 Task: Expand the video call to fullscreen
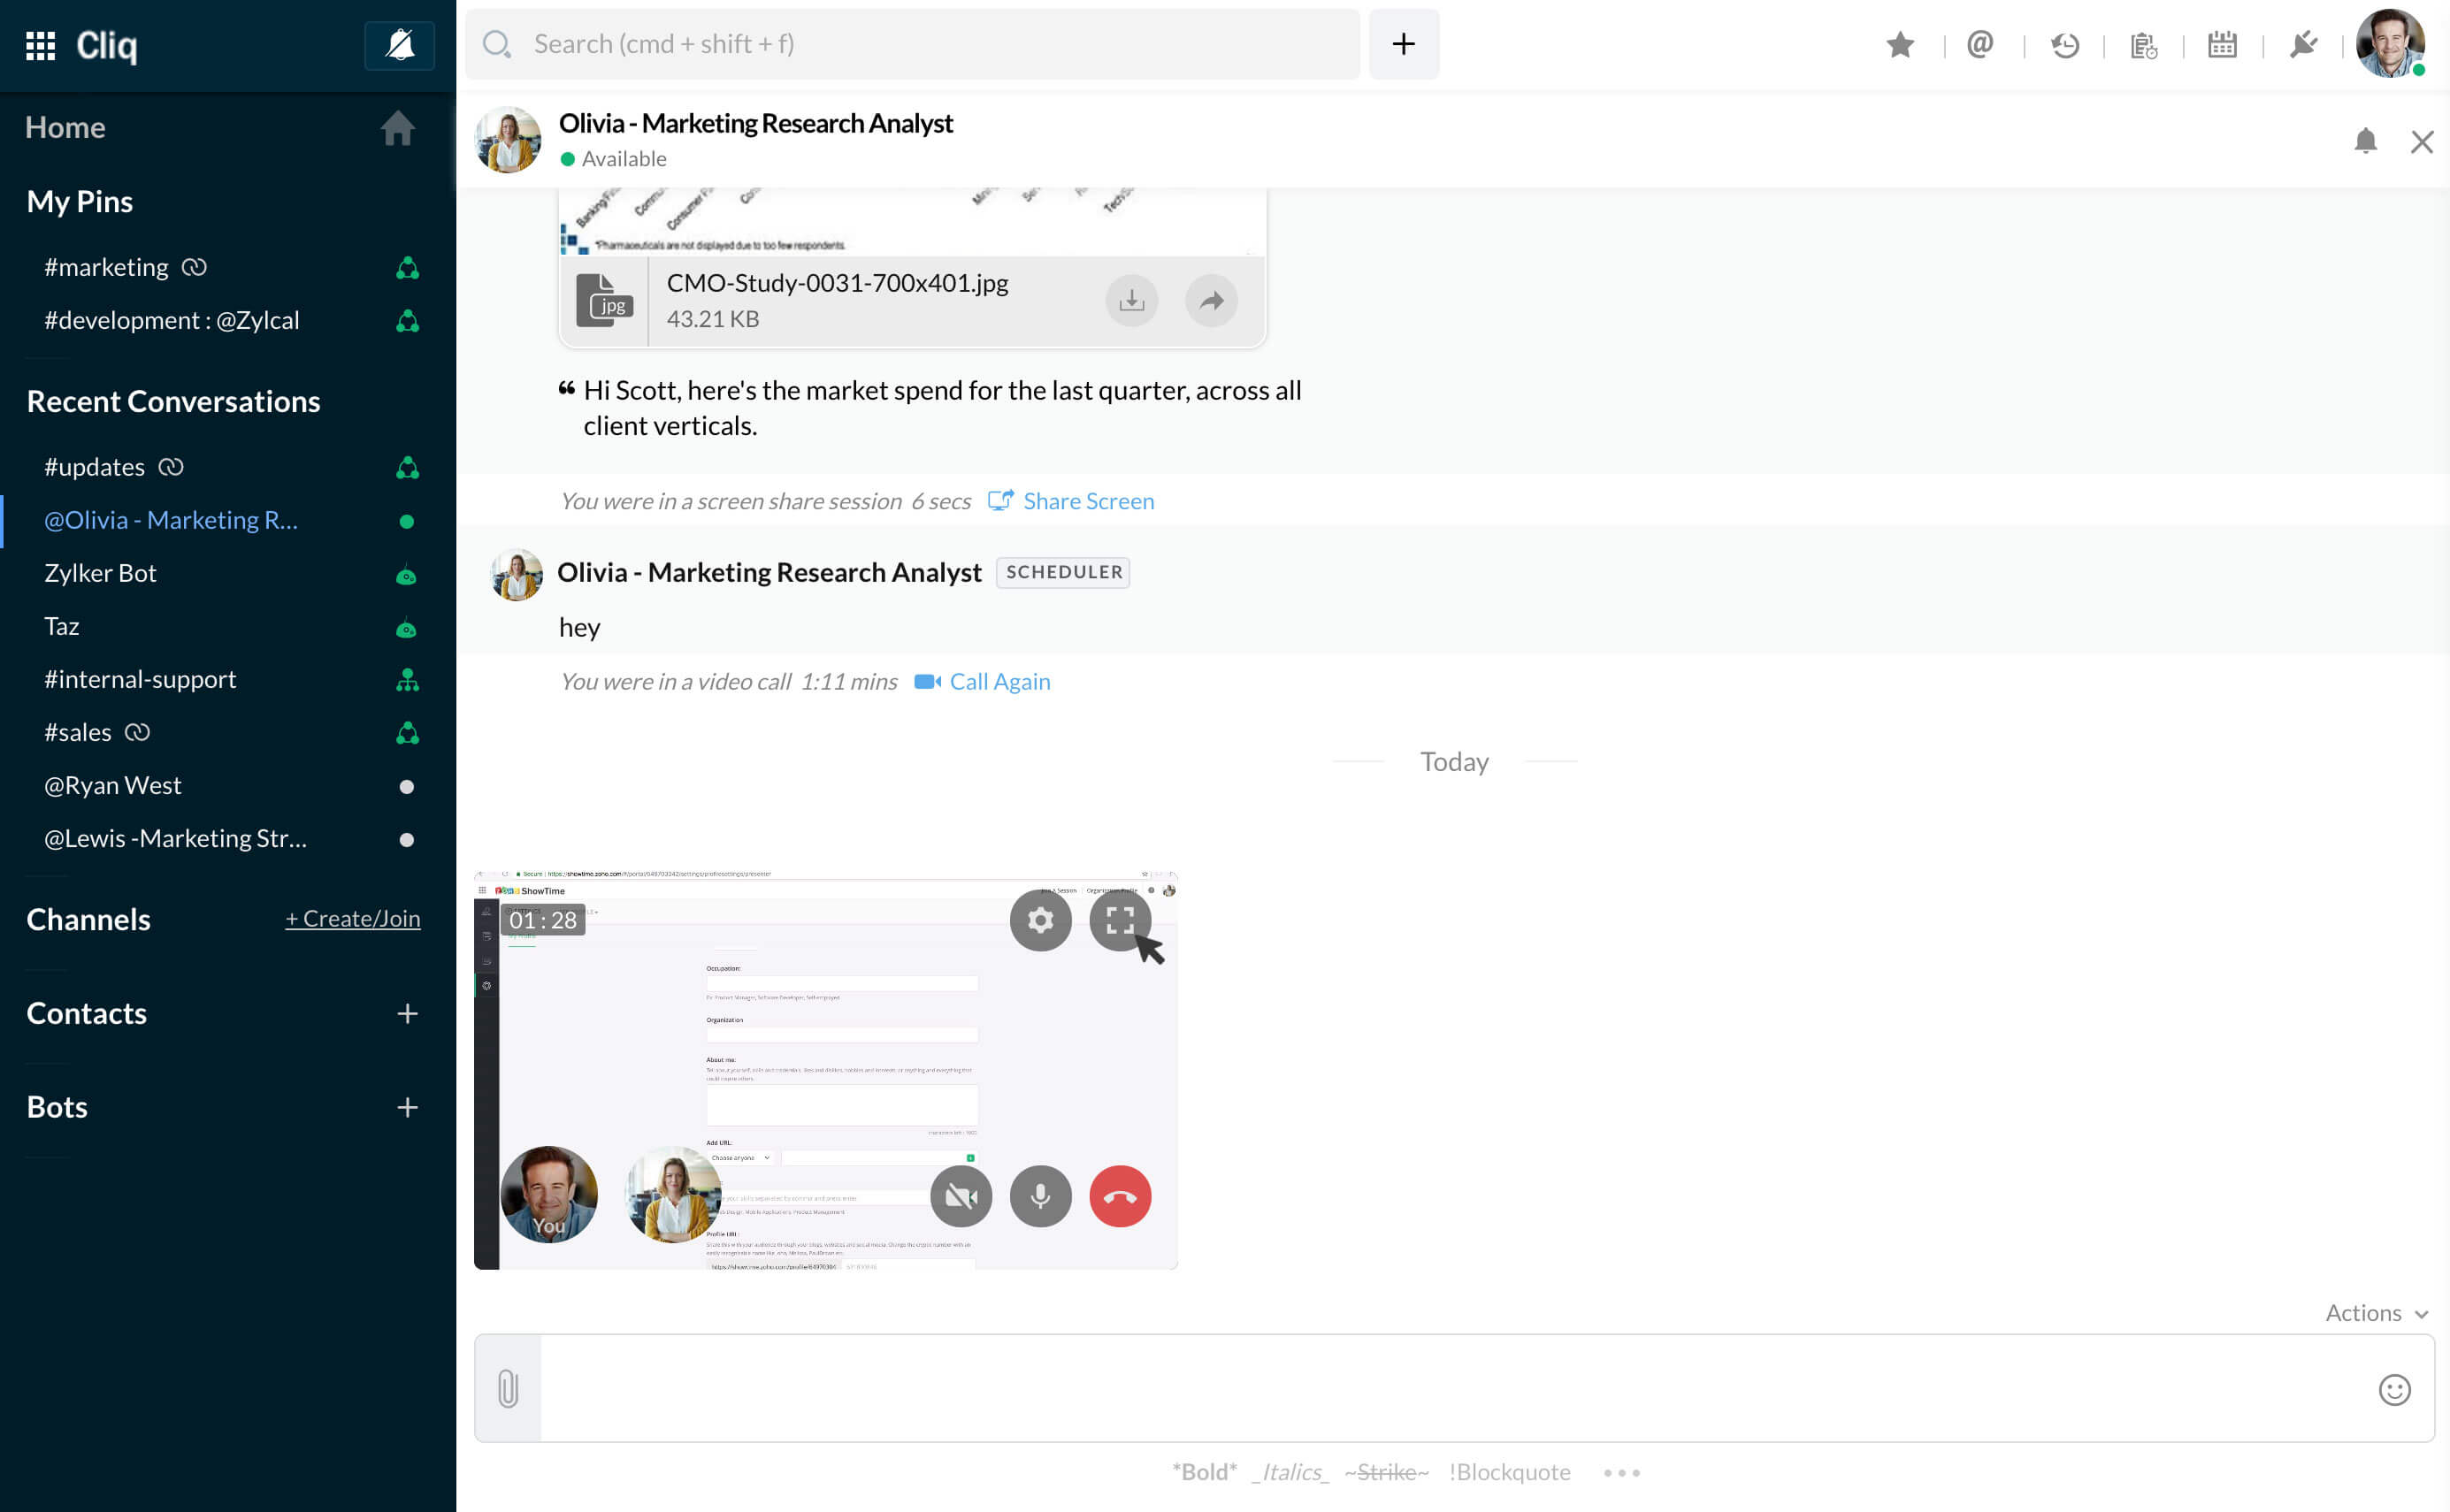coord(1120,920)
